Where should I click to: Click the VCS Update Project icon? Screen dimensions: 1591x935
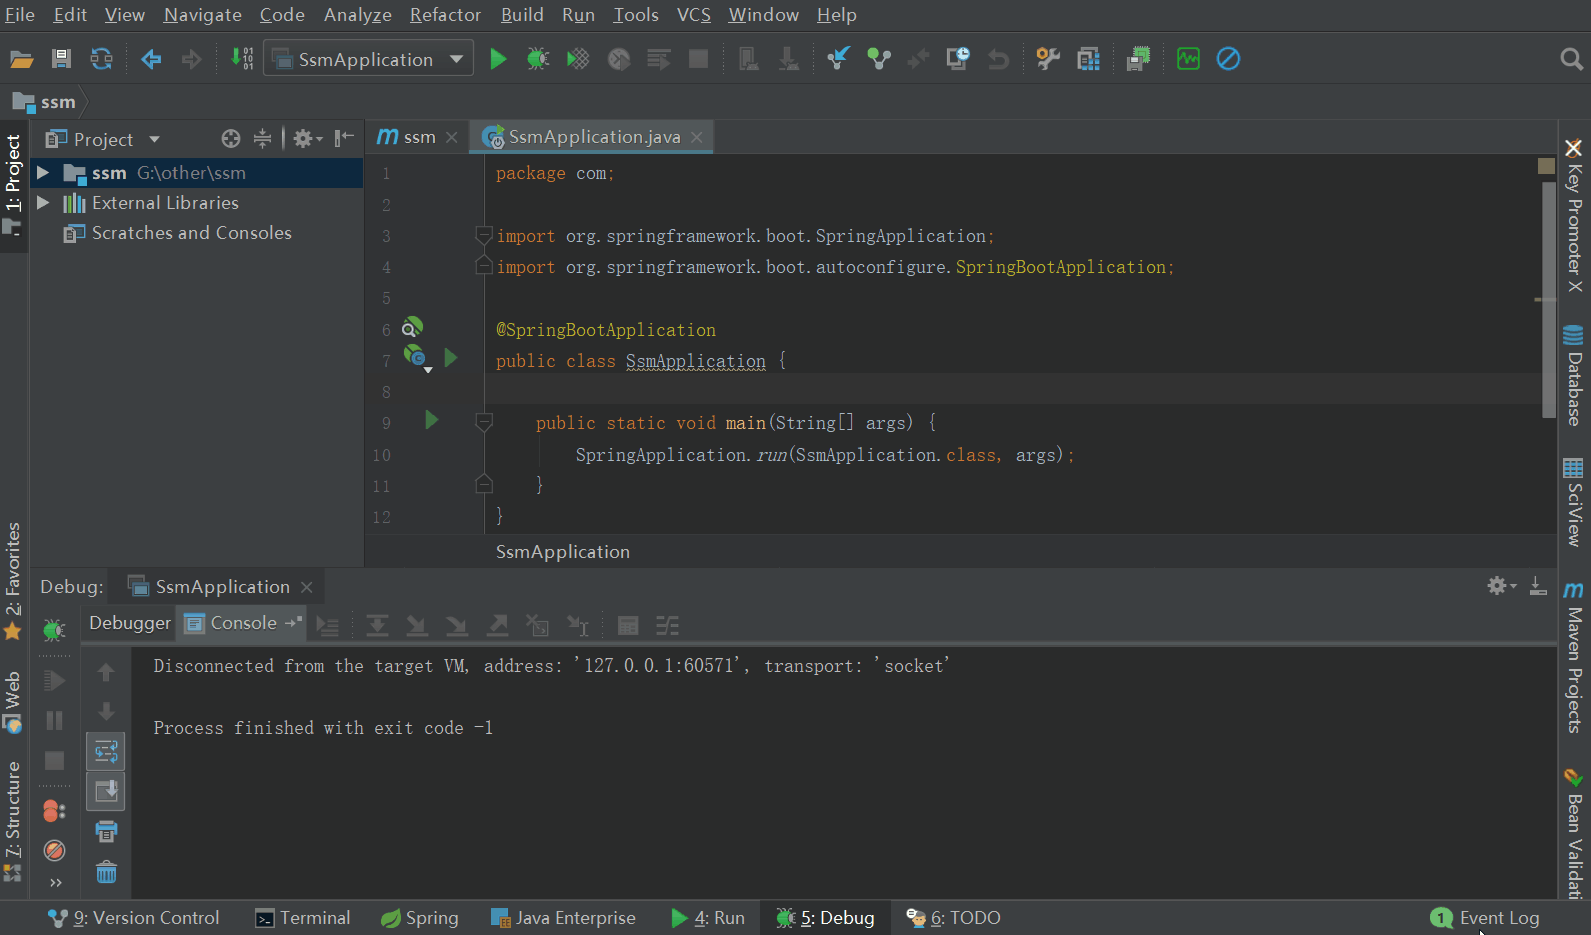(x=838, y=59)
